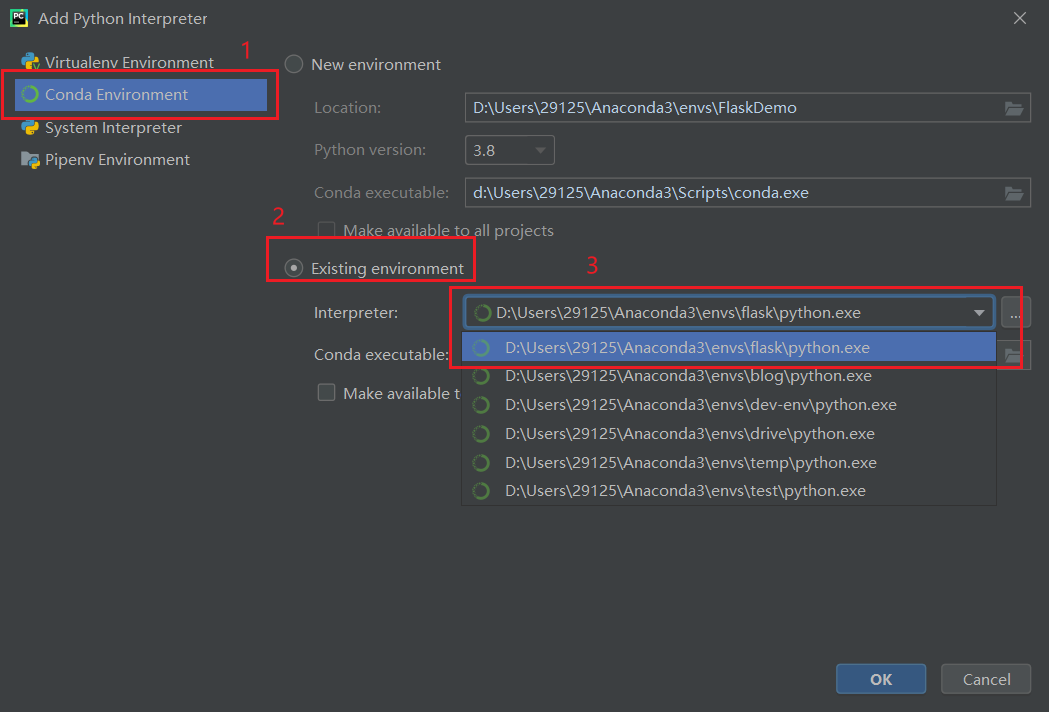Click conda icon in the Interpreter field

pos(482,313)
